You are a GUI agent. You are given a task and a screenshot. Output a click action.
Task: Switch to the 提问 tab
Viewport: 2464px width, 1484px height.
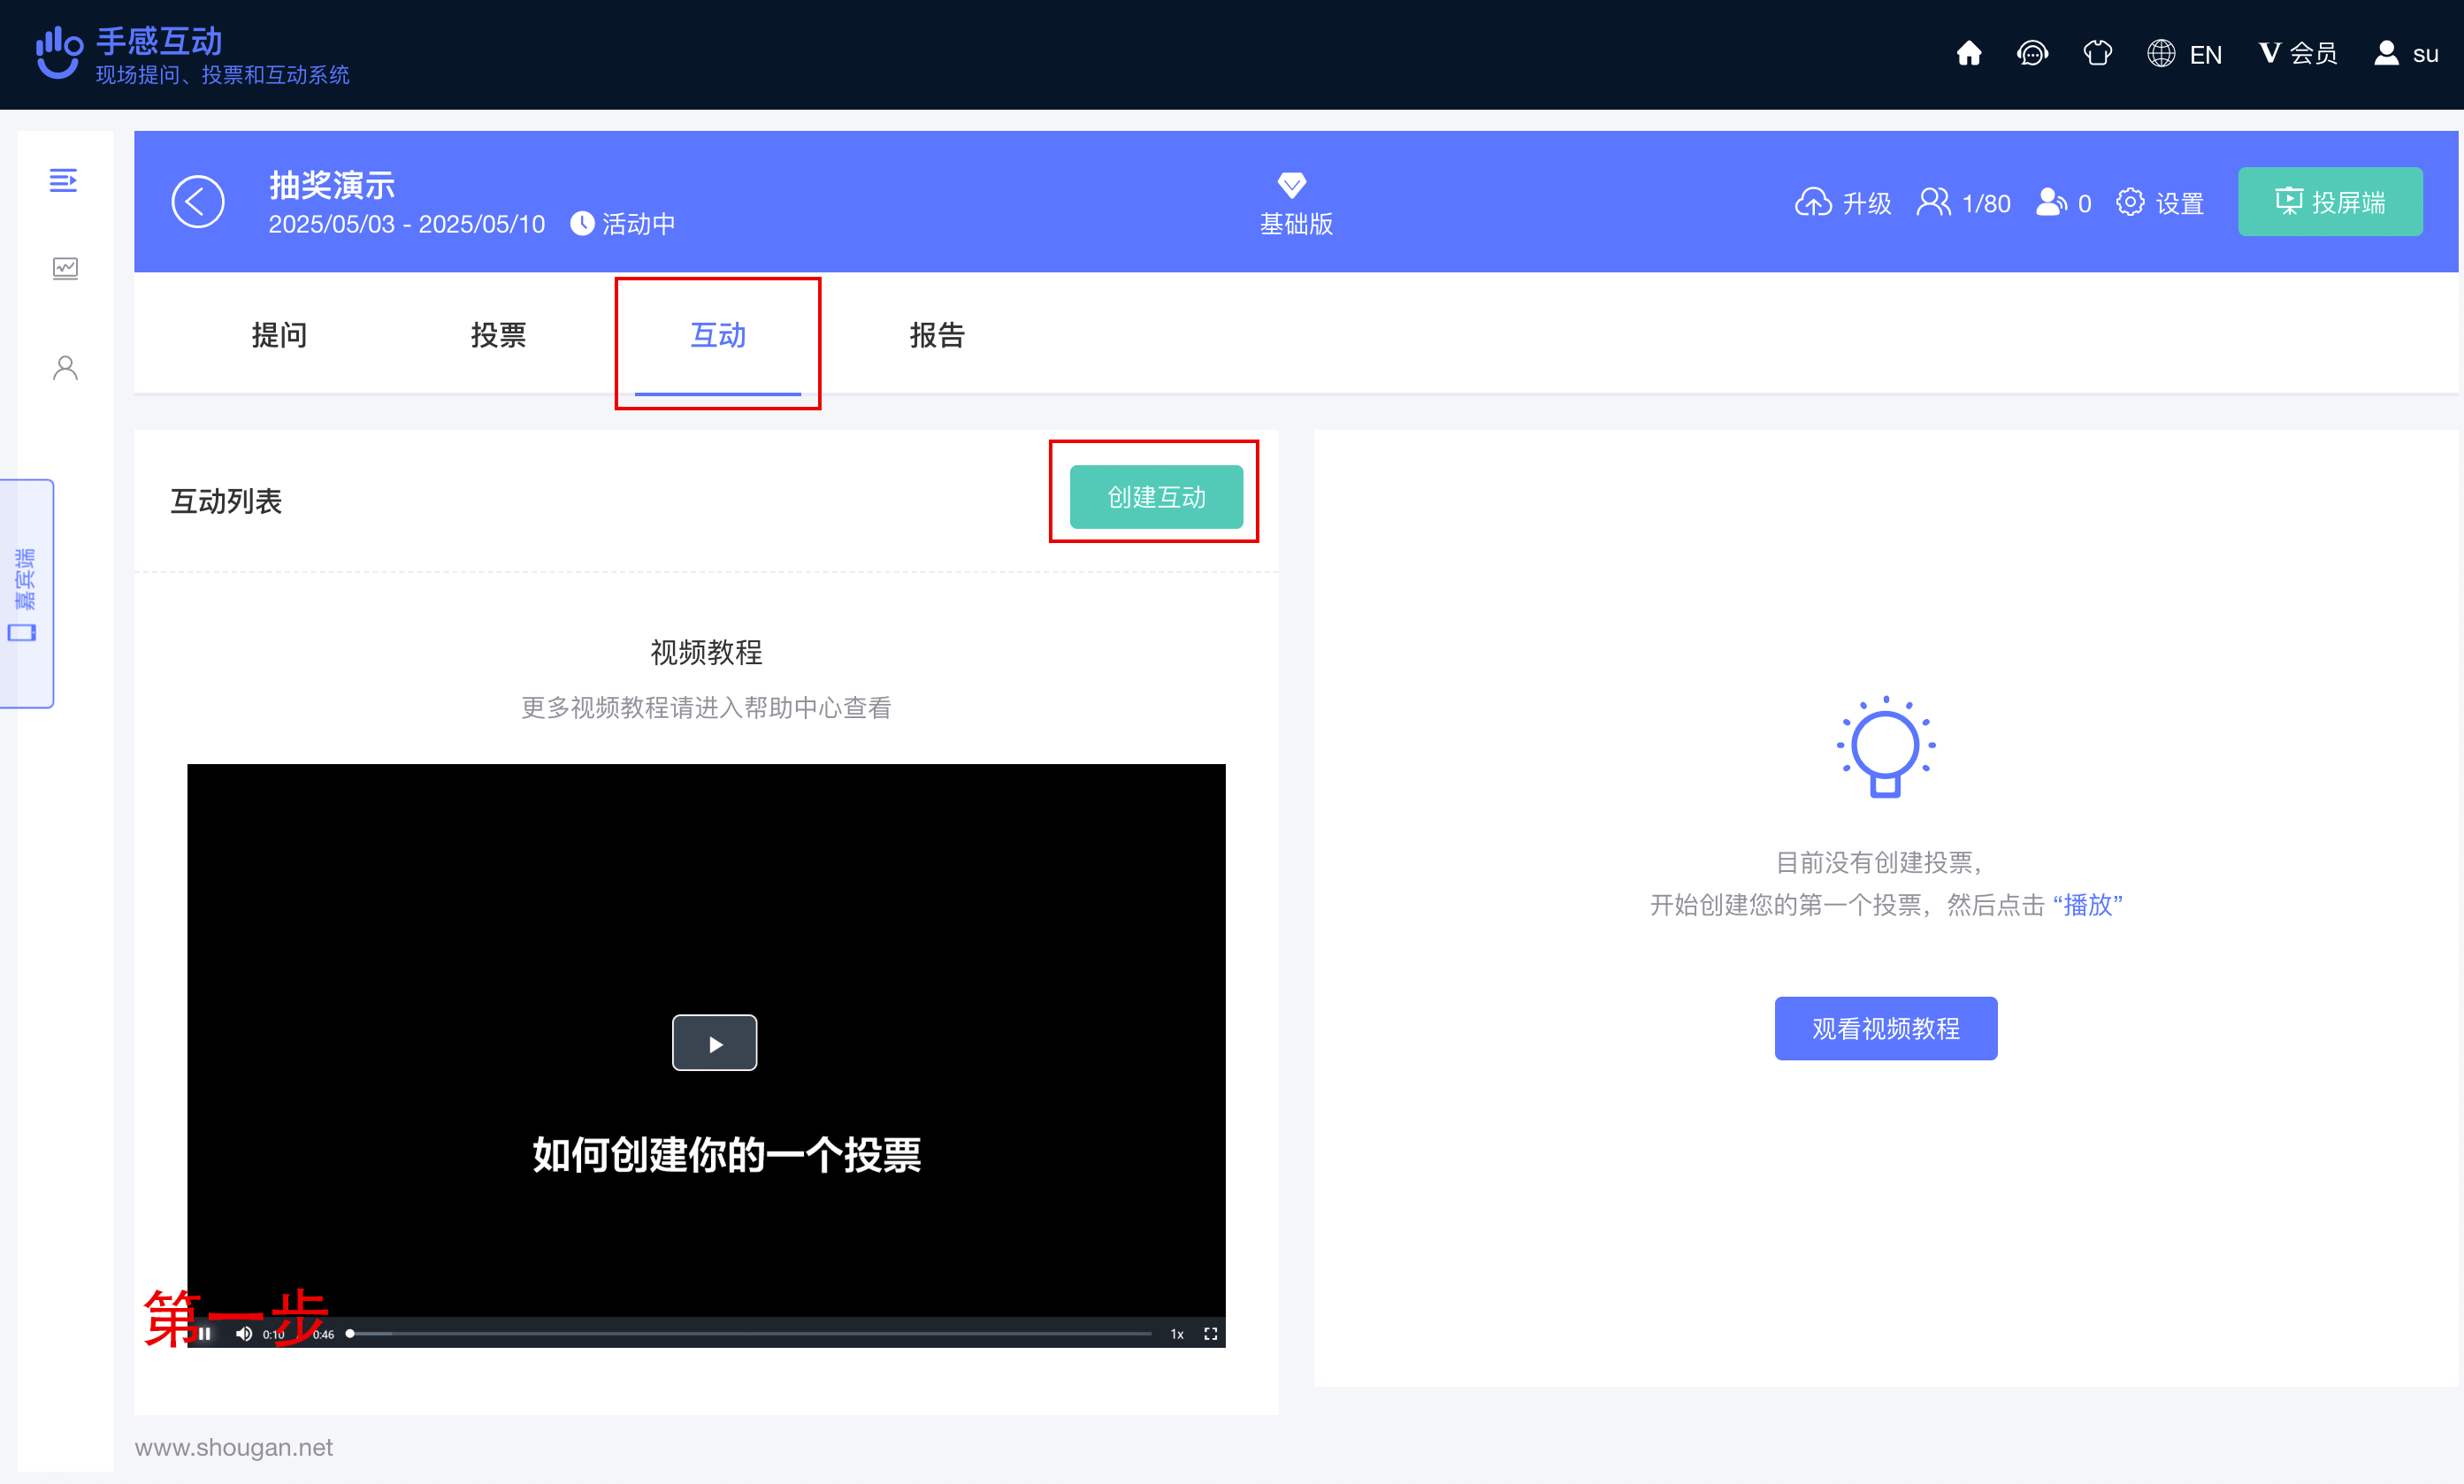tap(280, 335)
